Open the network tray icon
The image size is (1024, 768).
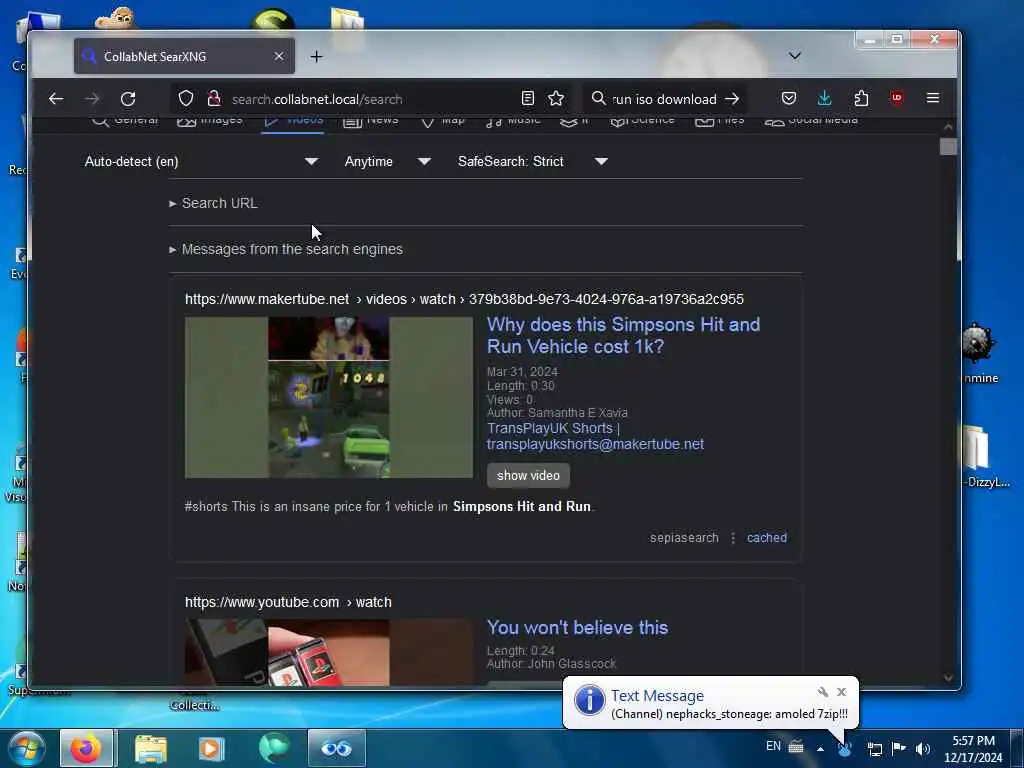tap(874, 748)
